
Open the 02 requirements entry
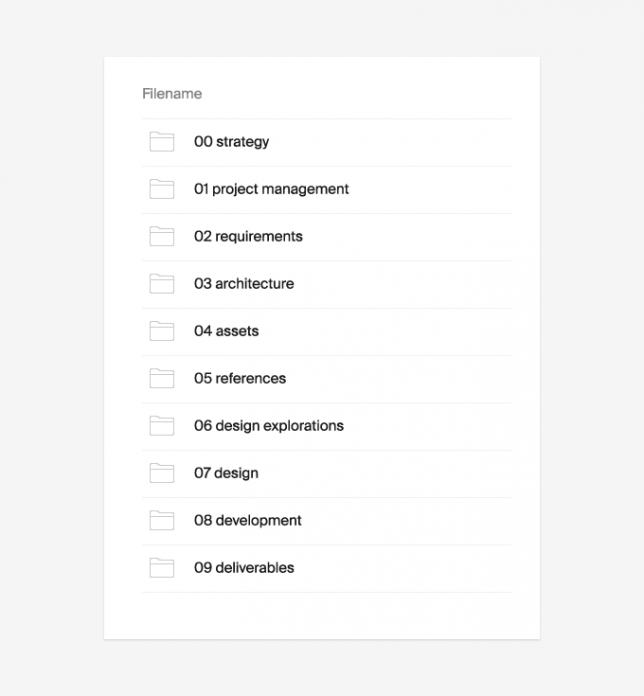click(x=248, y=237)
